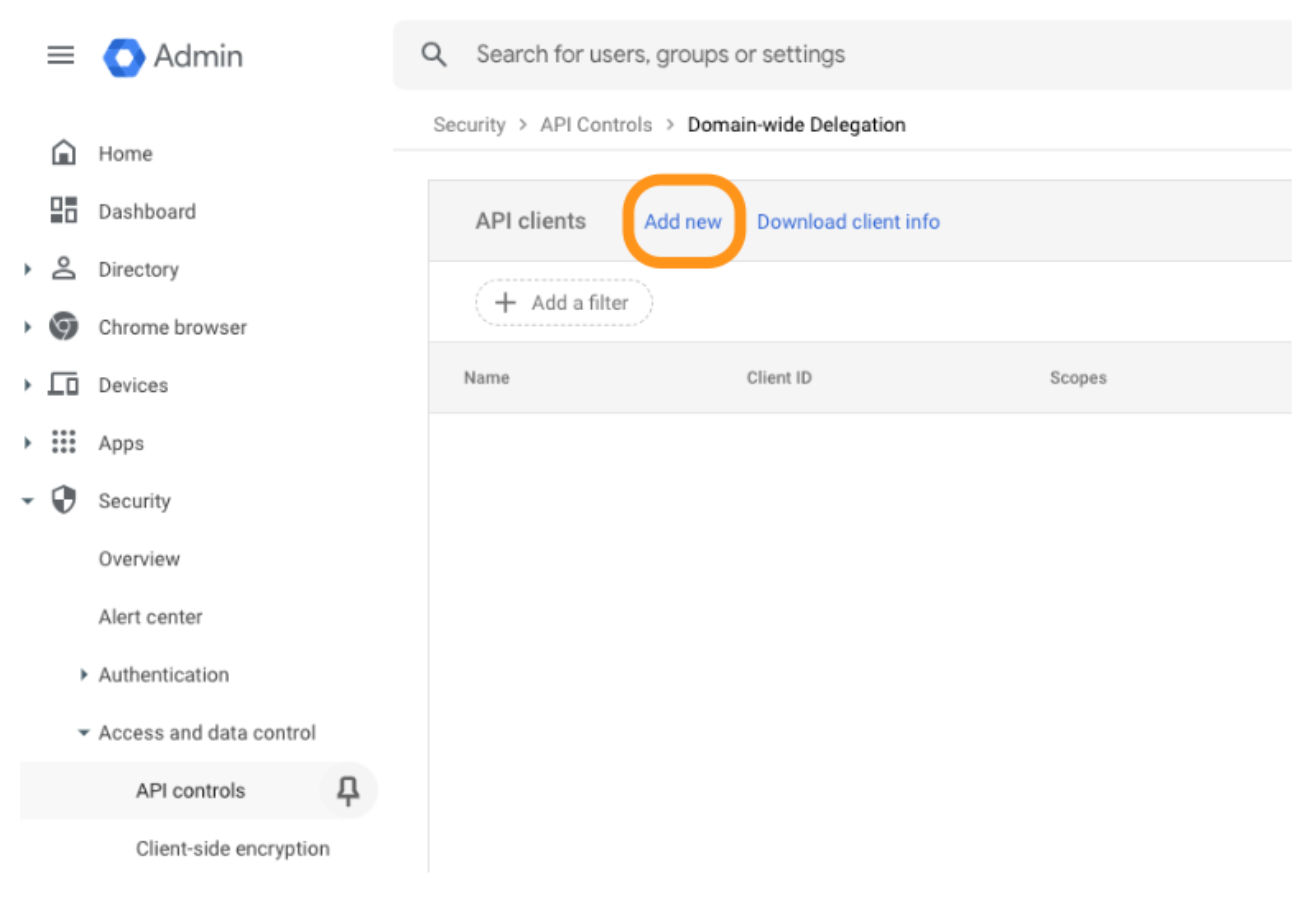
Task: Click the search magnifier icon
Action: [433, 54]
